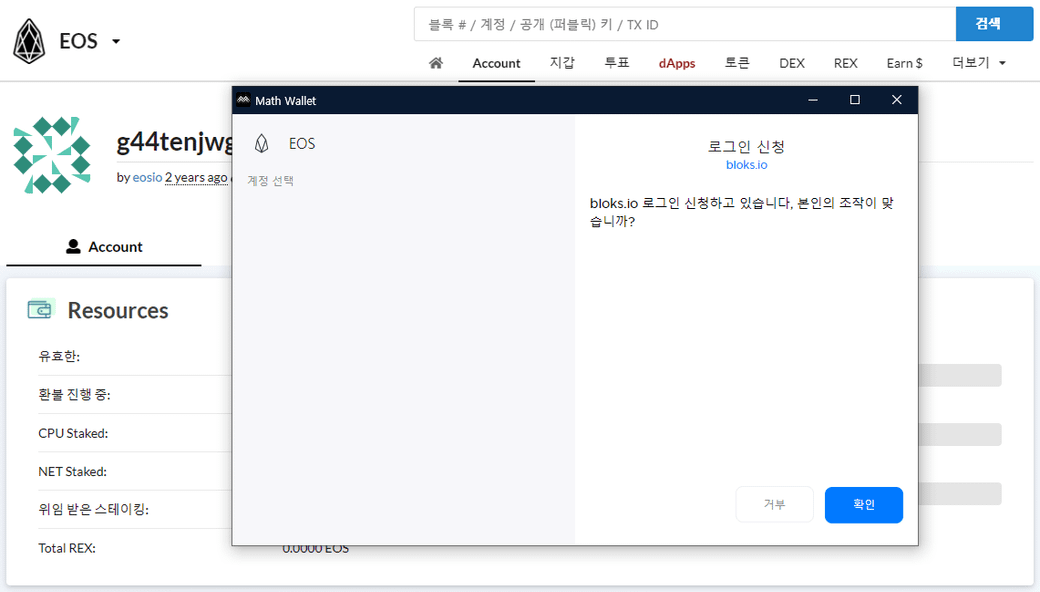Expand the EOS chain selector dropdown
This screenshot has height=592, width=1040.
(x=116, y=42)
